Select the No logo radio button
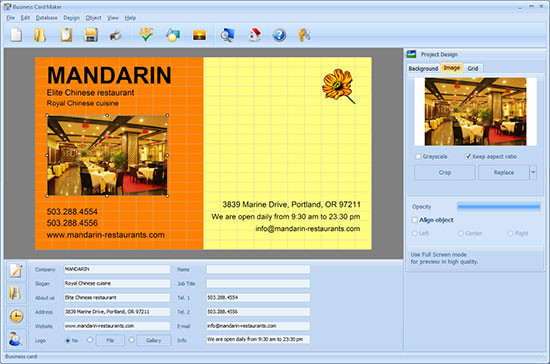The image size is (550, 364). click(x=67, y=340)
